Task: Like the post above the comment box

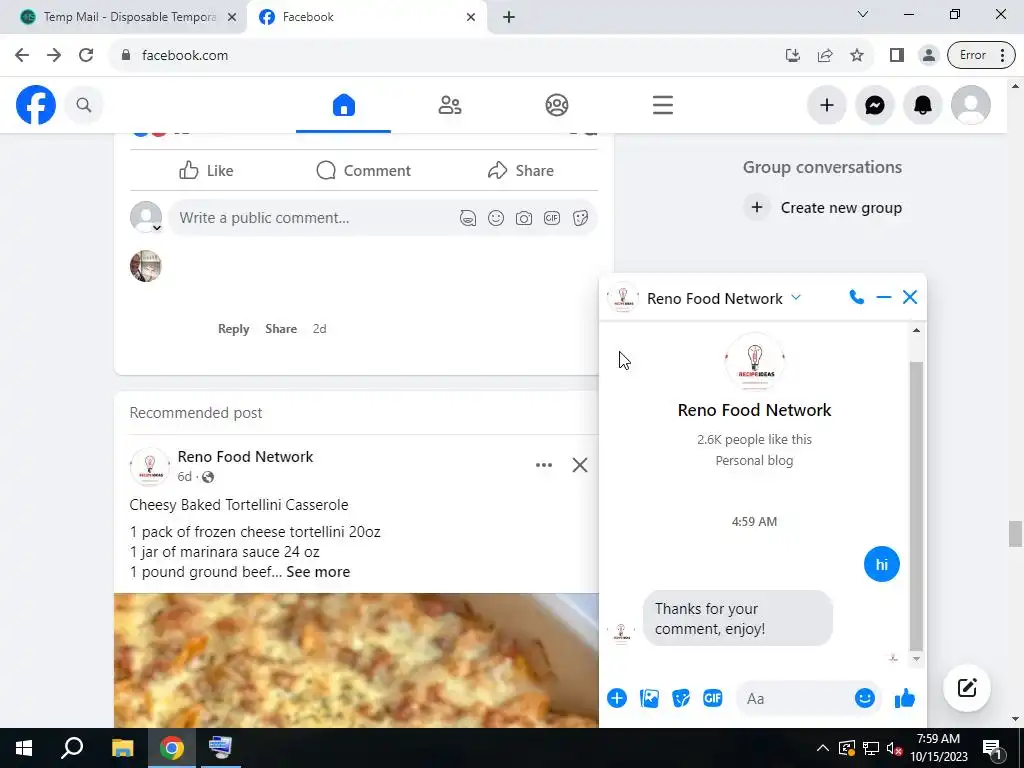Action: 206,170
